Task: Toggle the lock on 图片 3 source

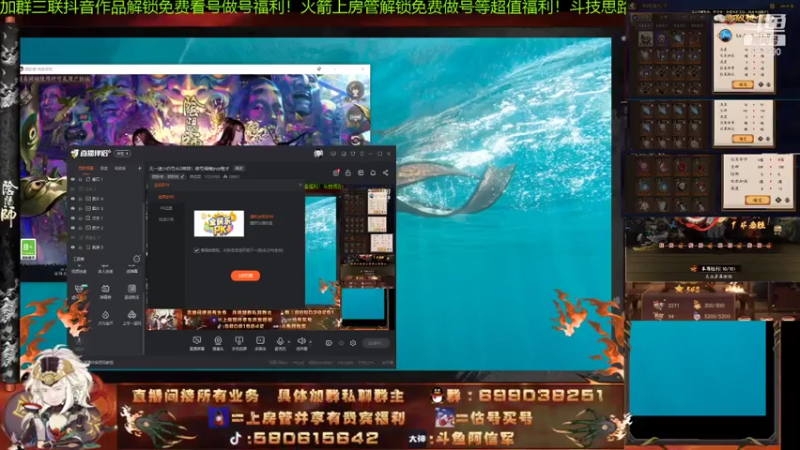Action: [80, 209]
